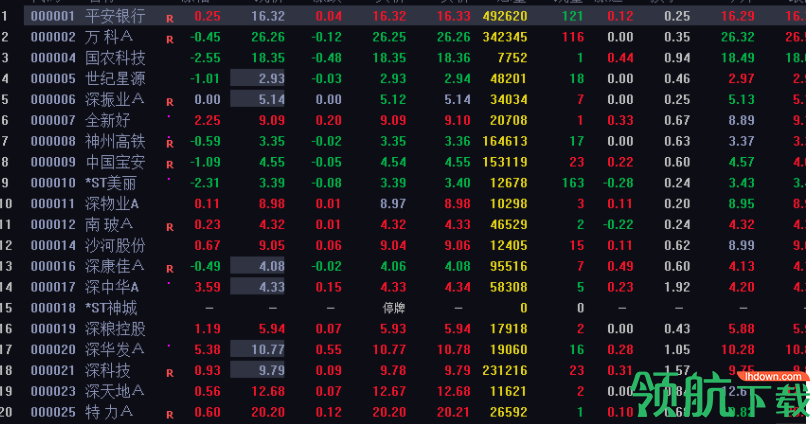Viewport: 810px width, 424px height.
Task: Select stock name 深康佳A
Action: point(115,266)
